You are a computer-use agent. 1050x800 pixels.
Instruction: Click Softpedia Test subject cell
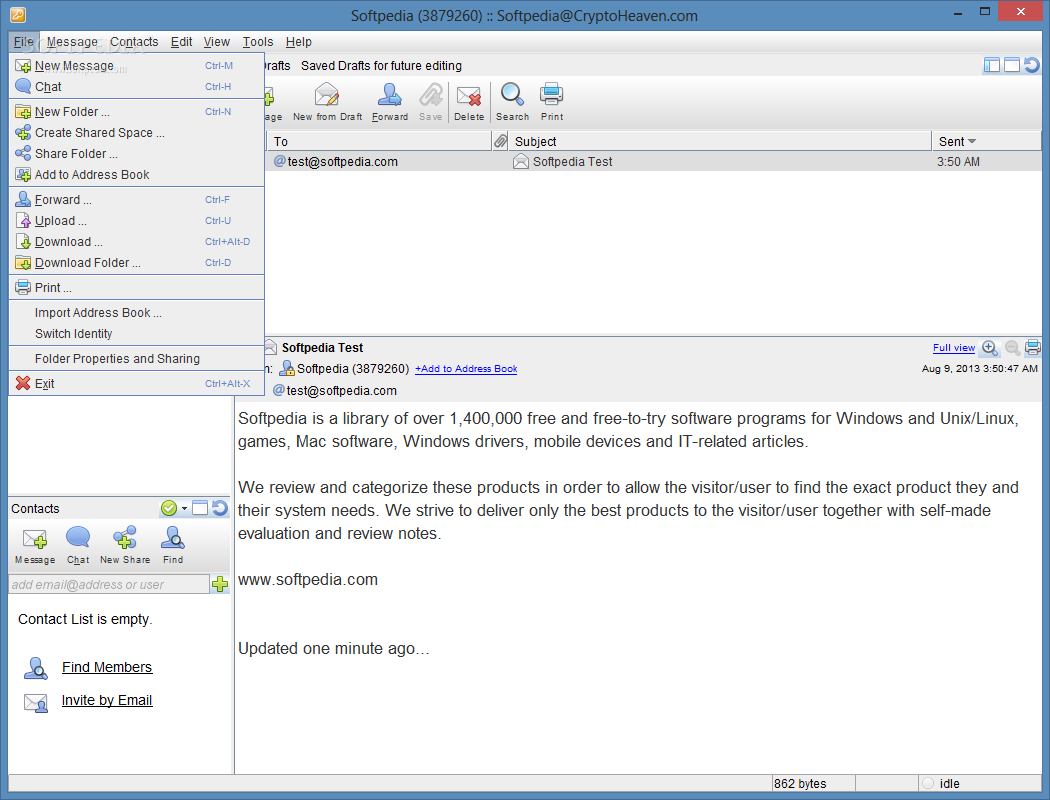[x=573, y=161]
